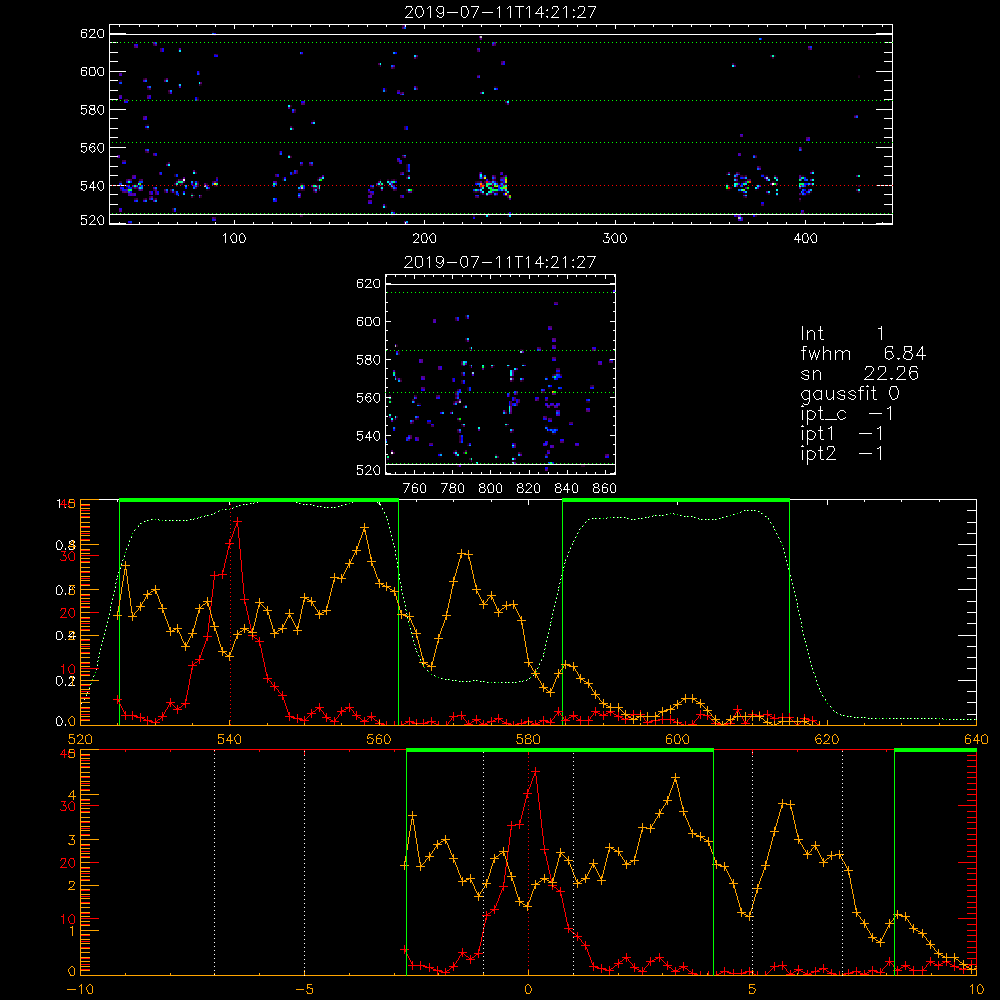Click y-axis label 600 on top plot
Viewport: 1000px width, 1000px height.
coord(92,71)
